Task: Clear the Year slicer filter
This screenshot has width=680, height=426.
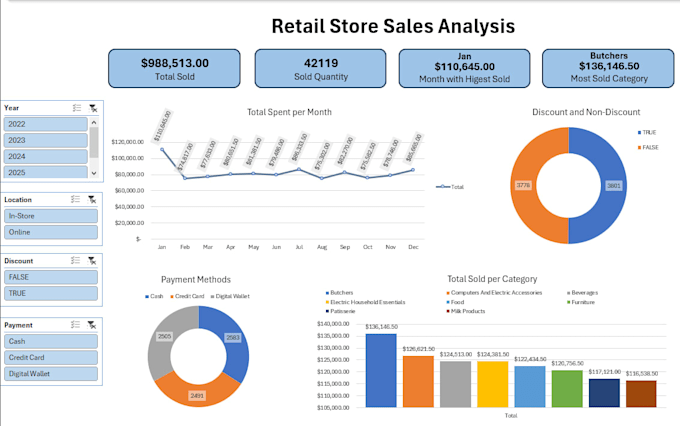Action: [93, 108]
